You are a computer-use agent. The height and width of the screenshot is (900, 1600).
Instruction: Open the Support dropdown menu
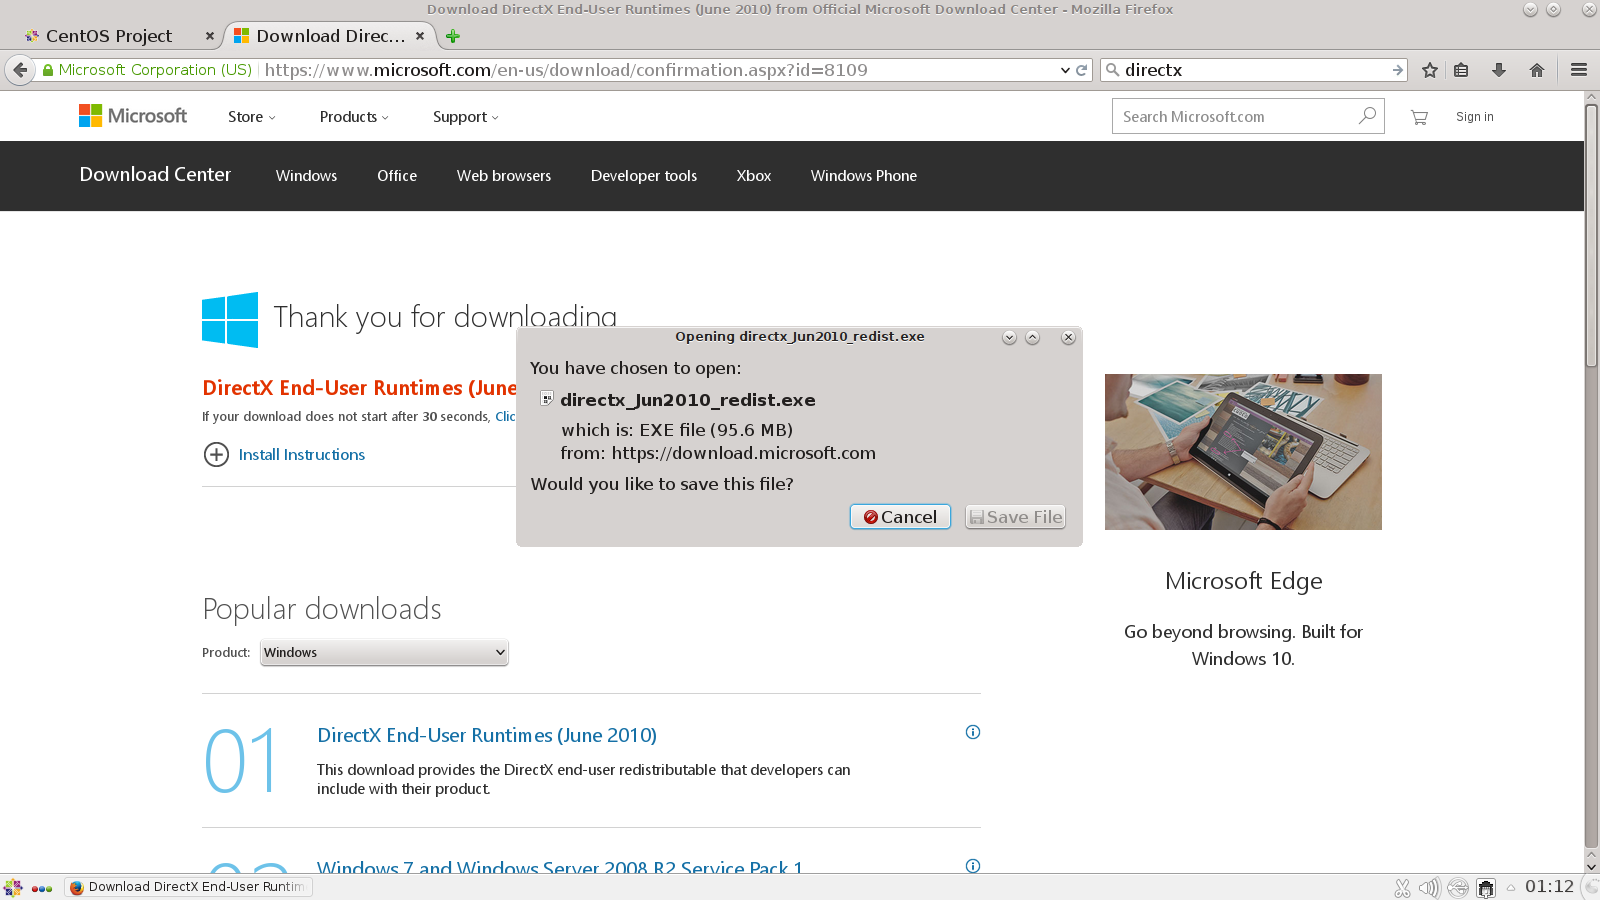pos(466,117)
